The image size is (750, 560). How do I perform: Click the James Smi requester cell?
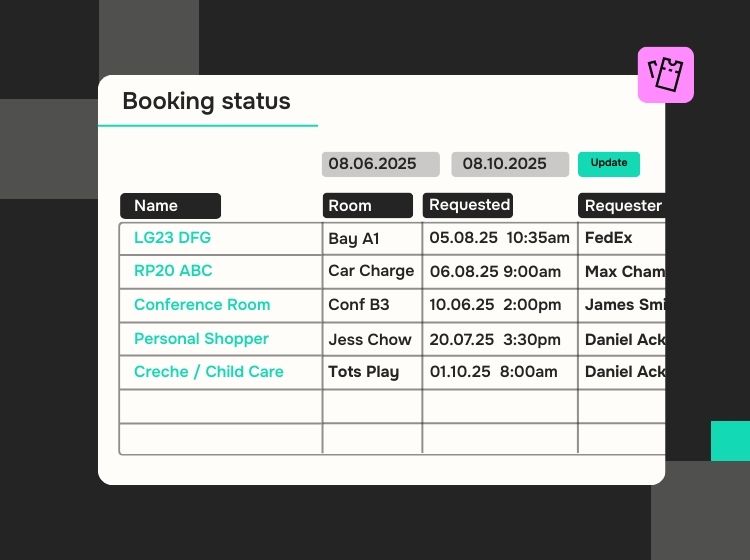point(621,305)
